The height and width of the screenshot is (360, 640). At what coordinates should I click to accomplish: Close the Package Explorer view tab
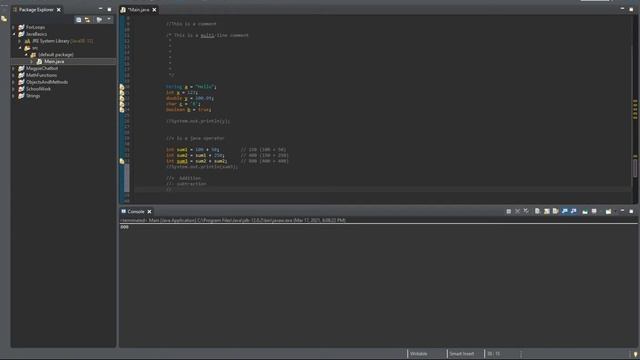59,9
